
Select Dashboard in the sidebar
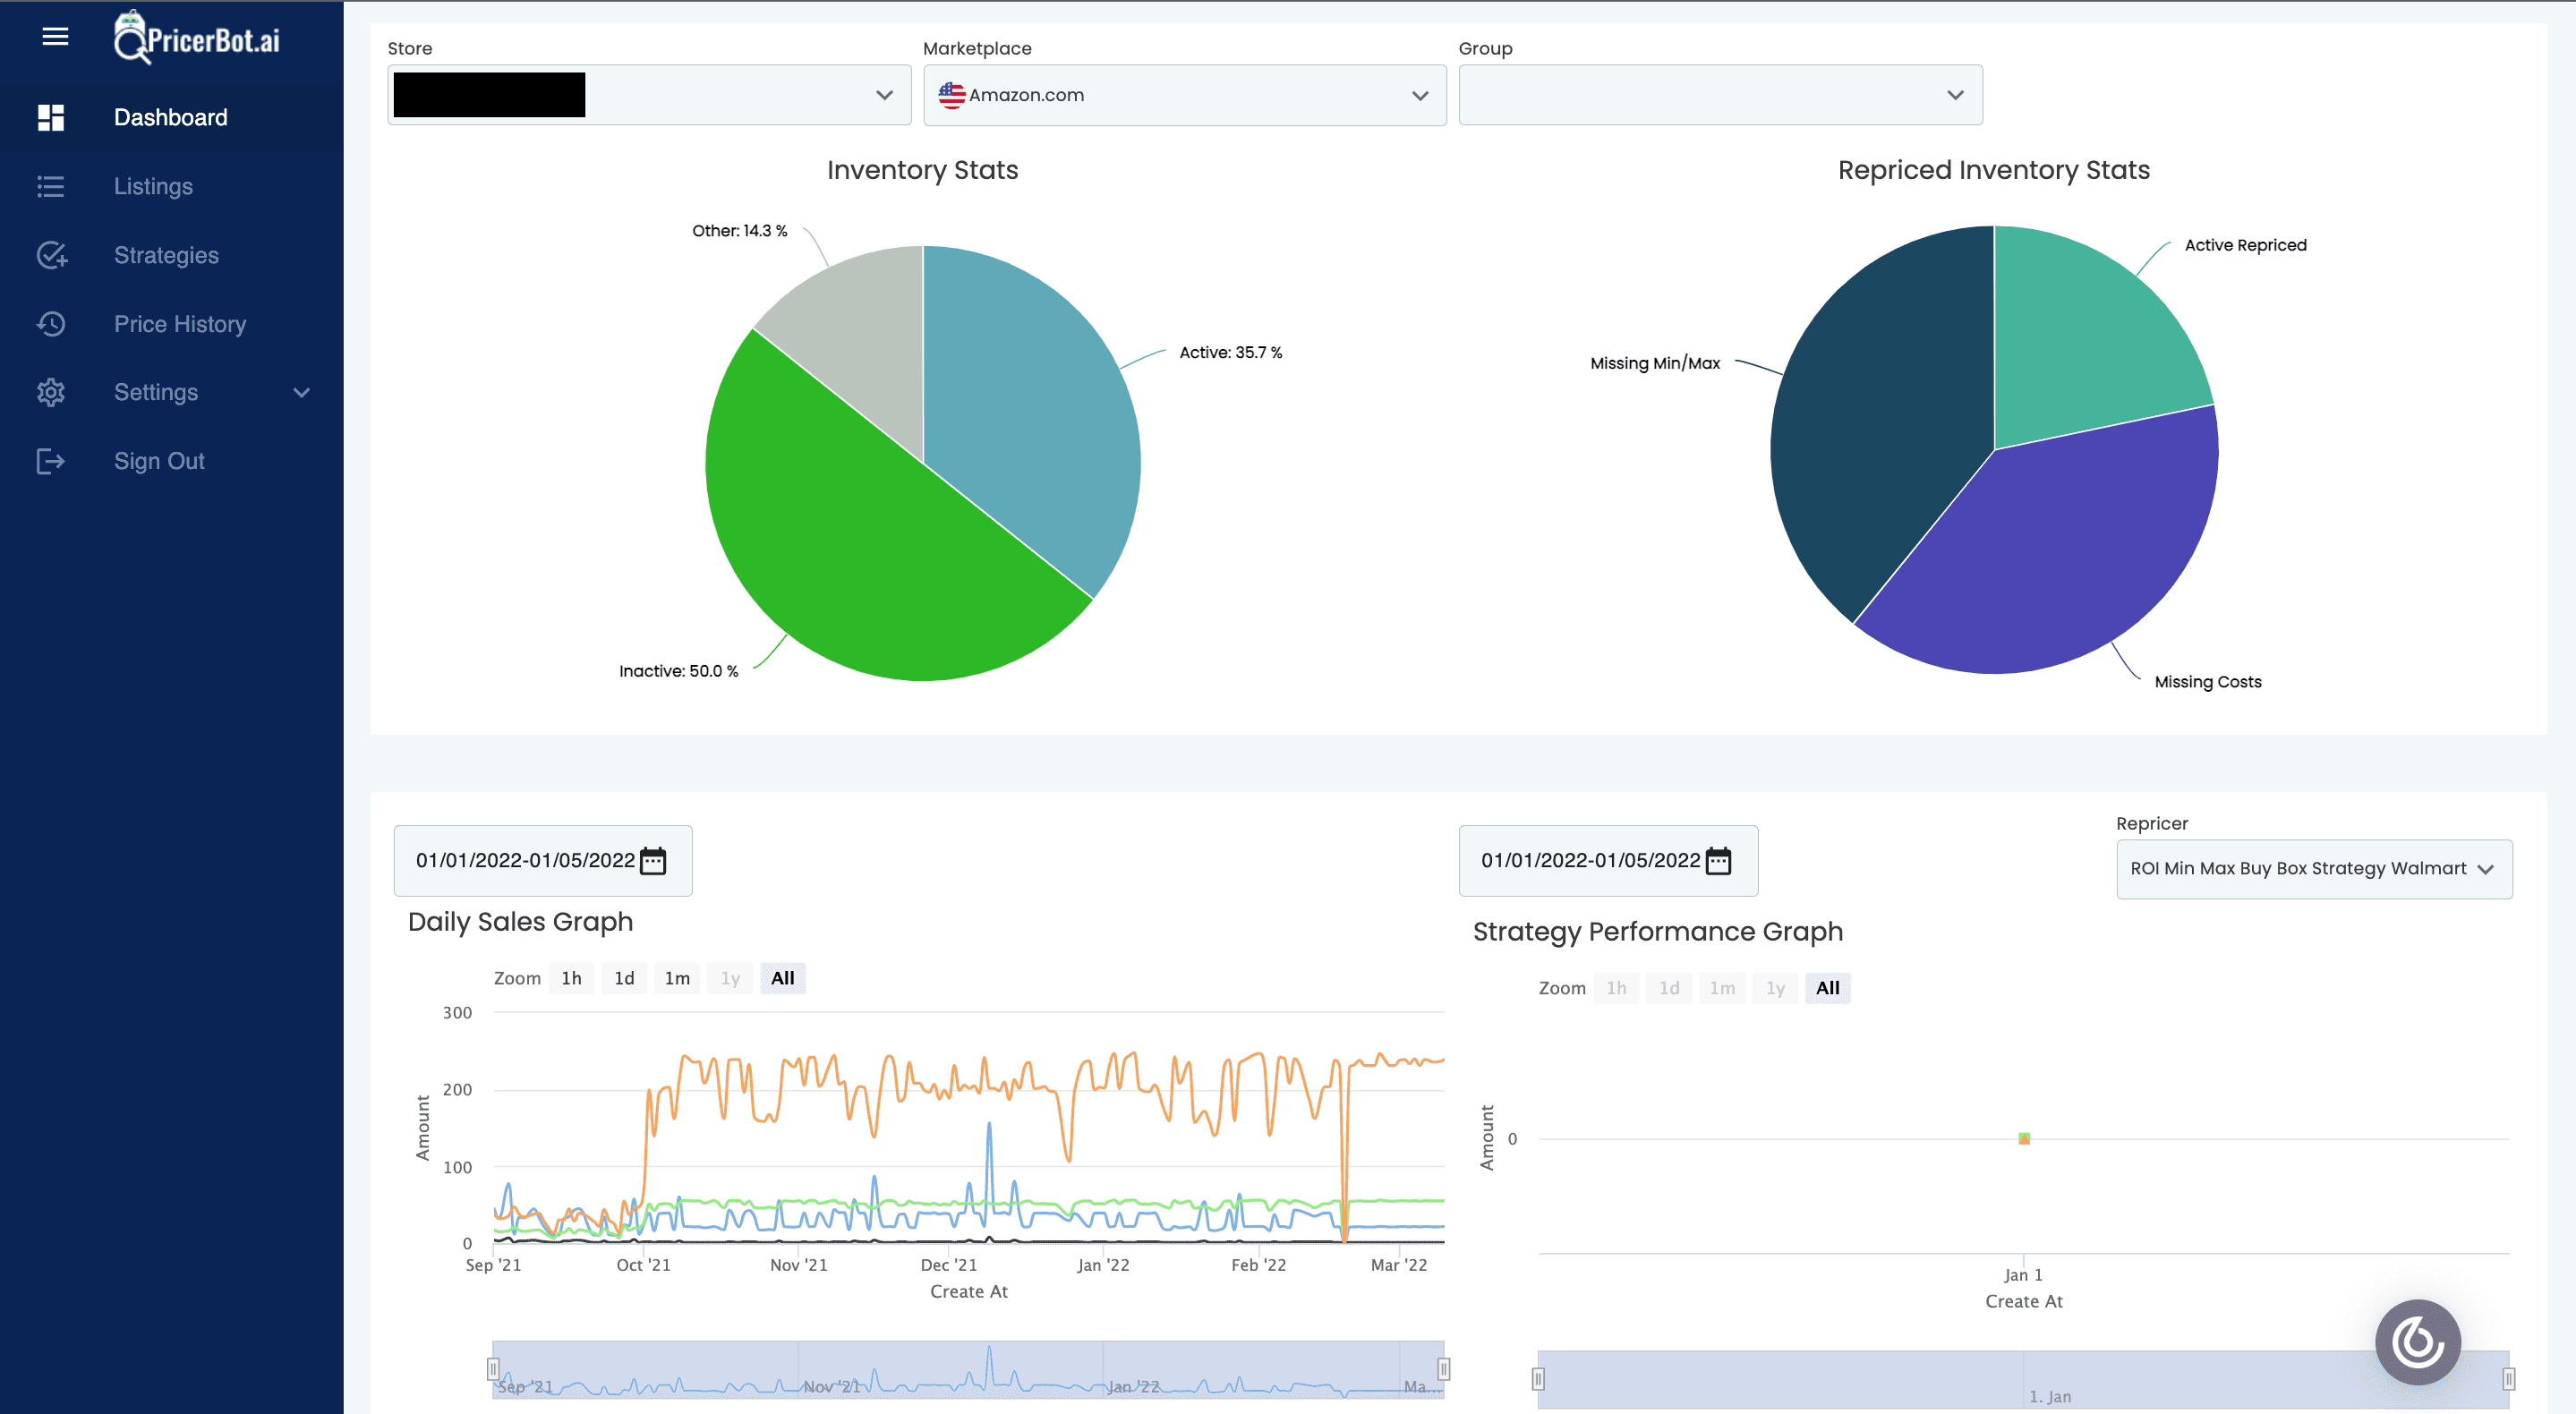click(170, 117)
